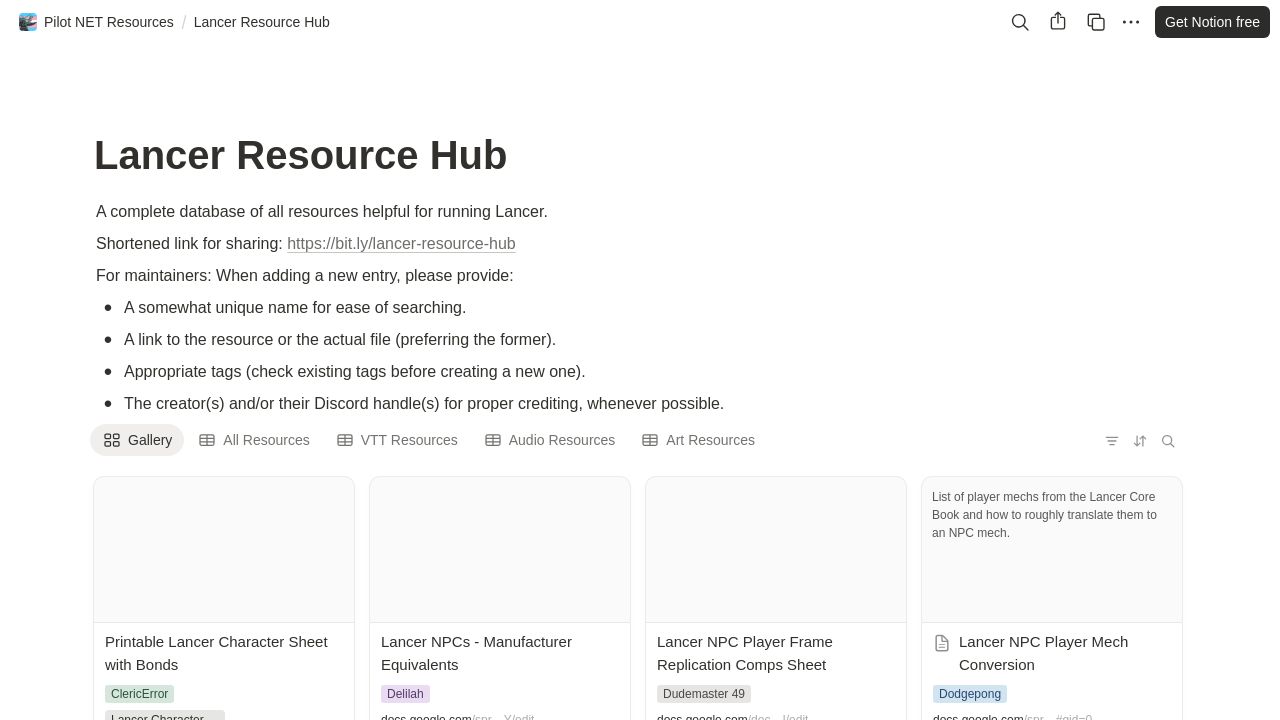Open the bit.ly lancer-resource-hub link
Screen dimensions: 1280x720
coord(401,244)
